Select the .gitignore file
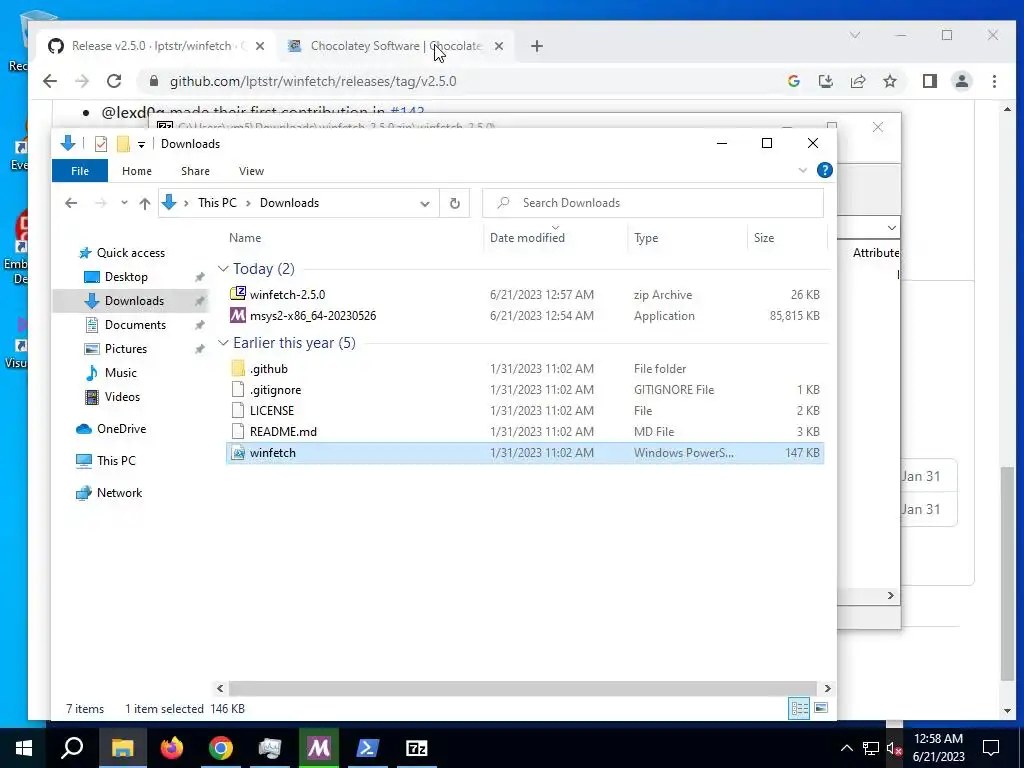 click(x=525, y=390)
